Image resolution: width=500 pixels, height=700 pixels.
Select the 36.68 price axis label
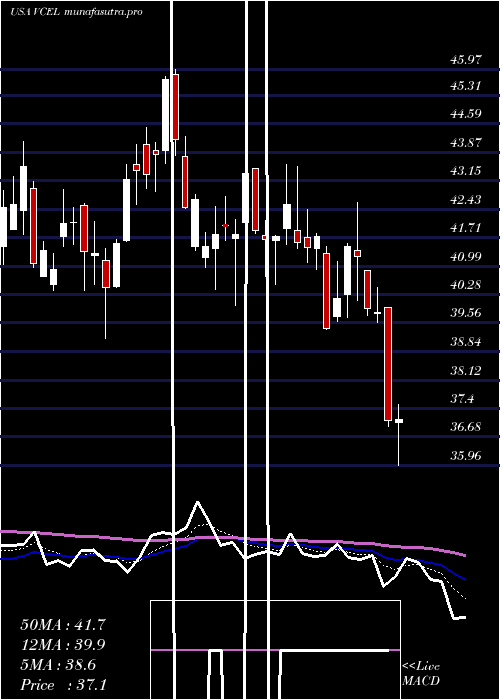(x=465, y=427)
